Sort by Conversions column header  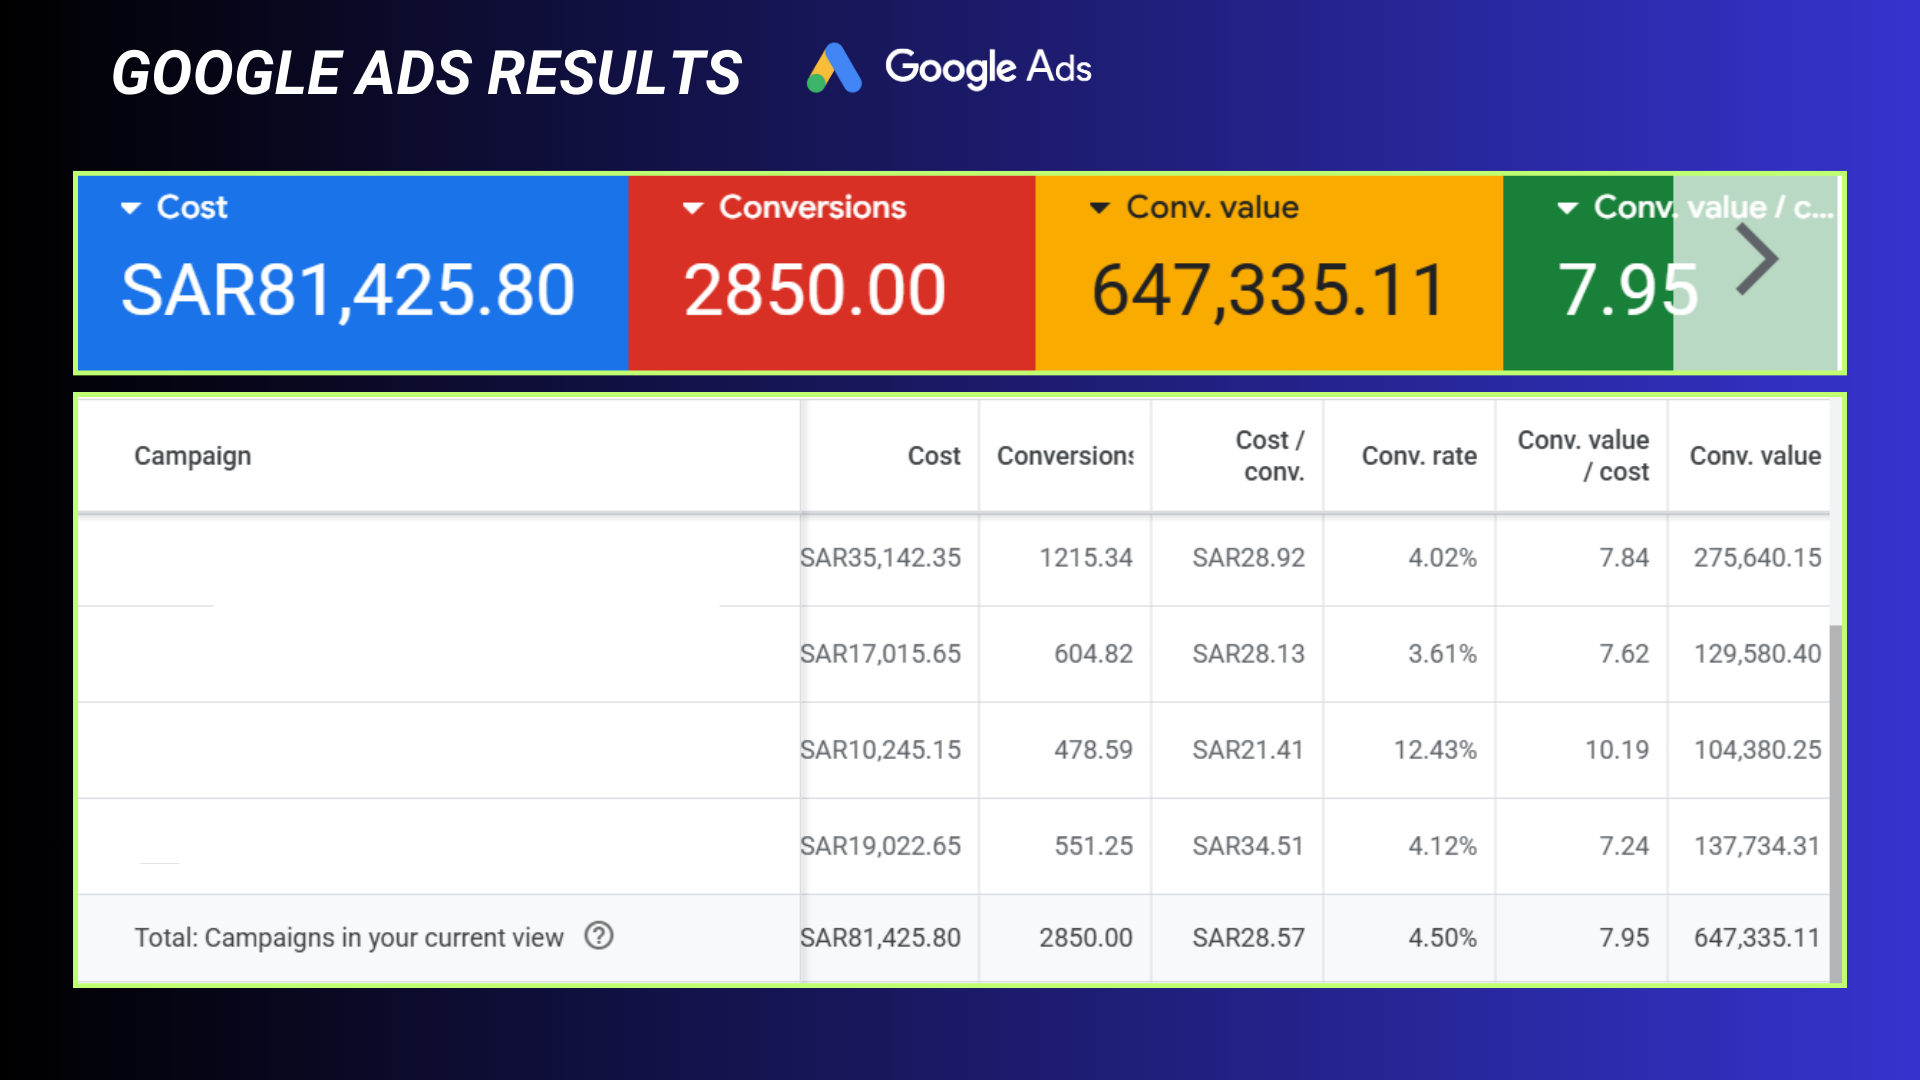pos(1065,456)
